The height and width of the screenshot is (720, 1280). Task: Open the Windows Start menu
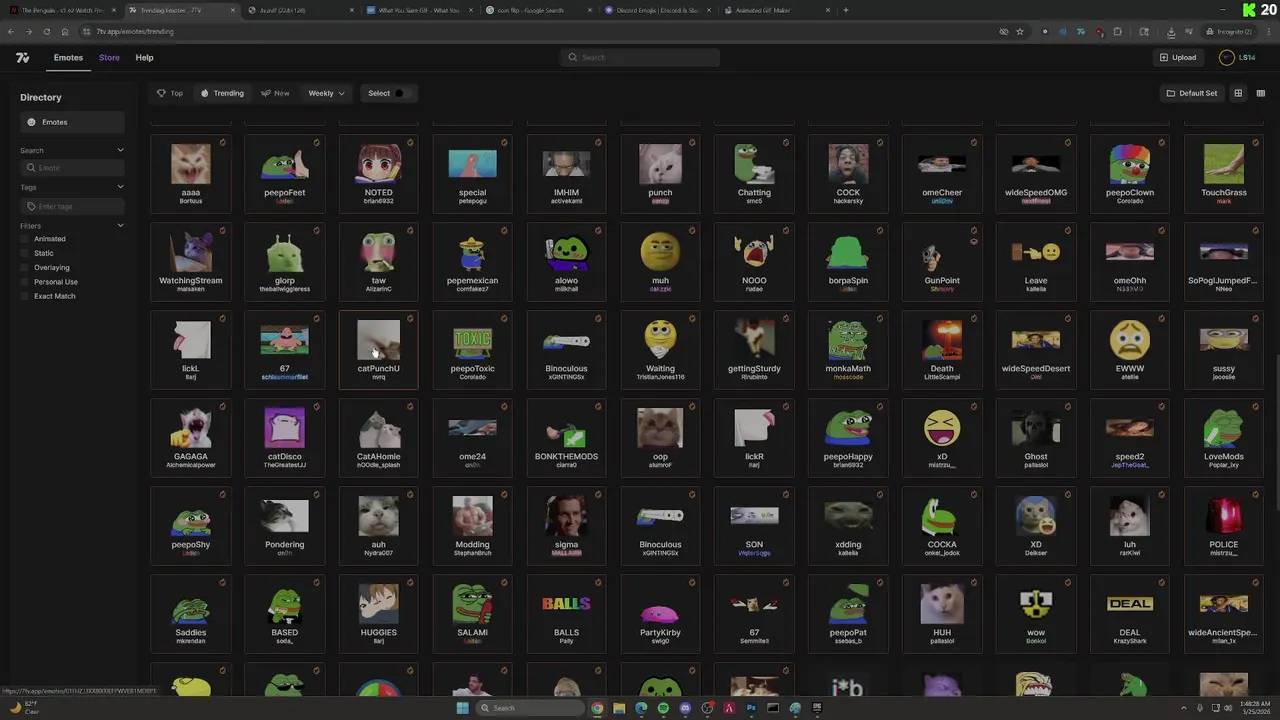pyautogui.click(x=462, y=708)
